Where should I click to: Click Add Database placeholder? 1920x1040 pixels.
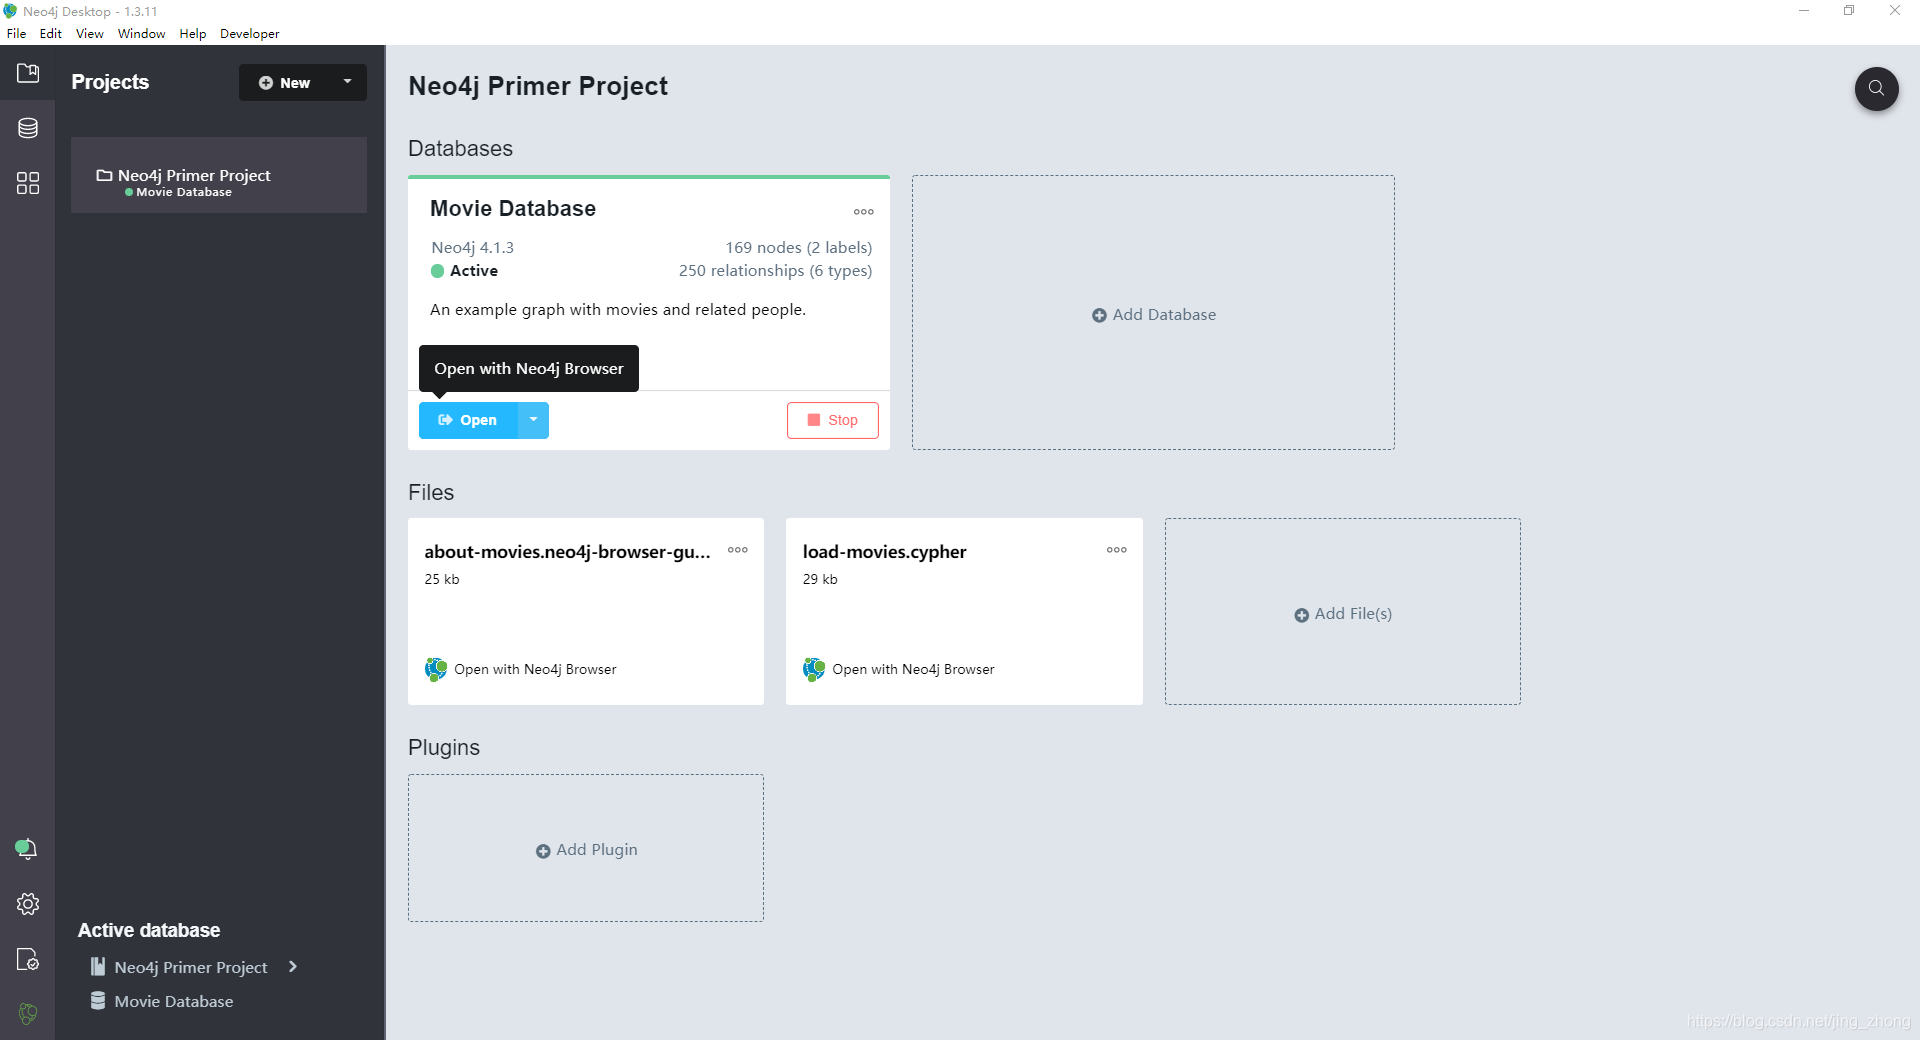pos(1153,313)
